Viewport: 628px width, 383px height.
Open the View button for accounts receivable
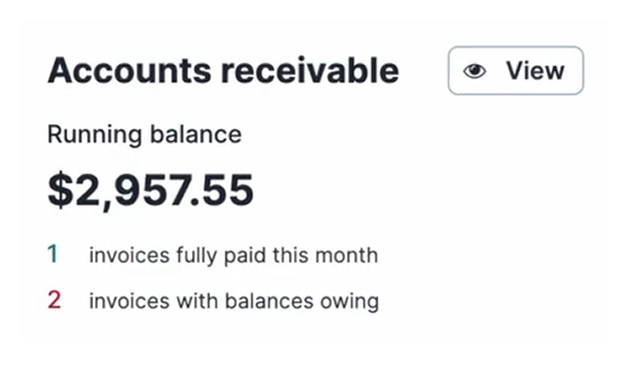tap(515, 71)
